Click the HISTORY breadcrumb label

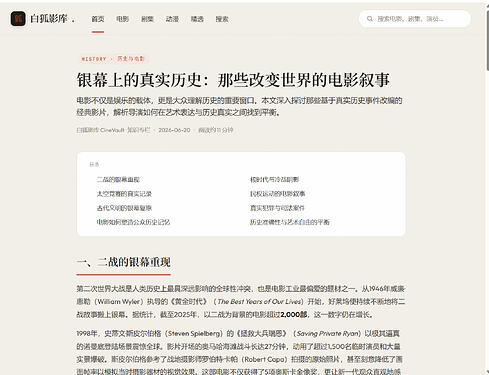[94, 59]
